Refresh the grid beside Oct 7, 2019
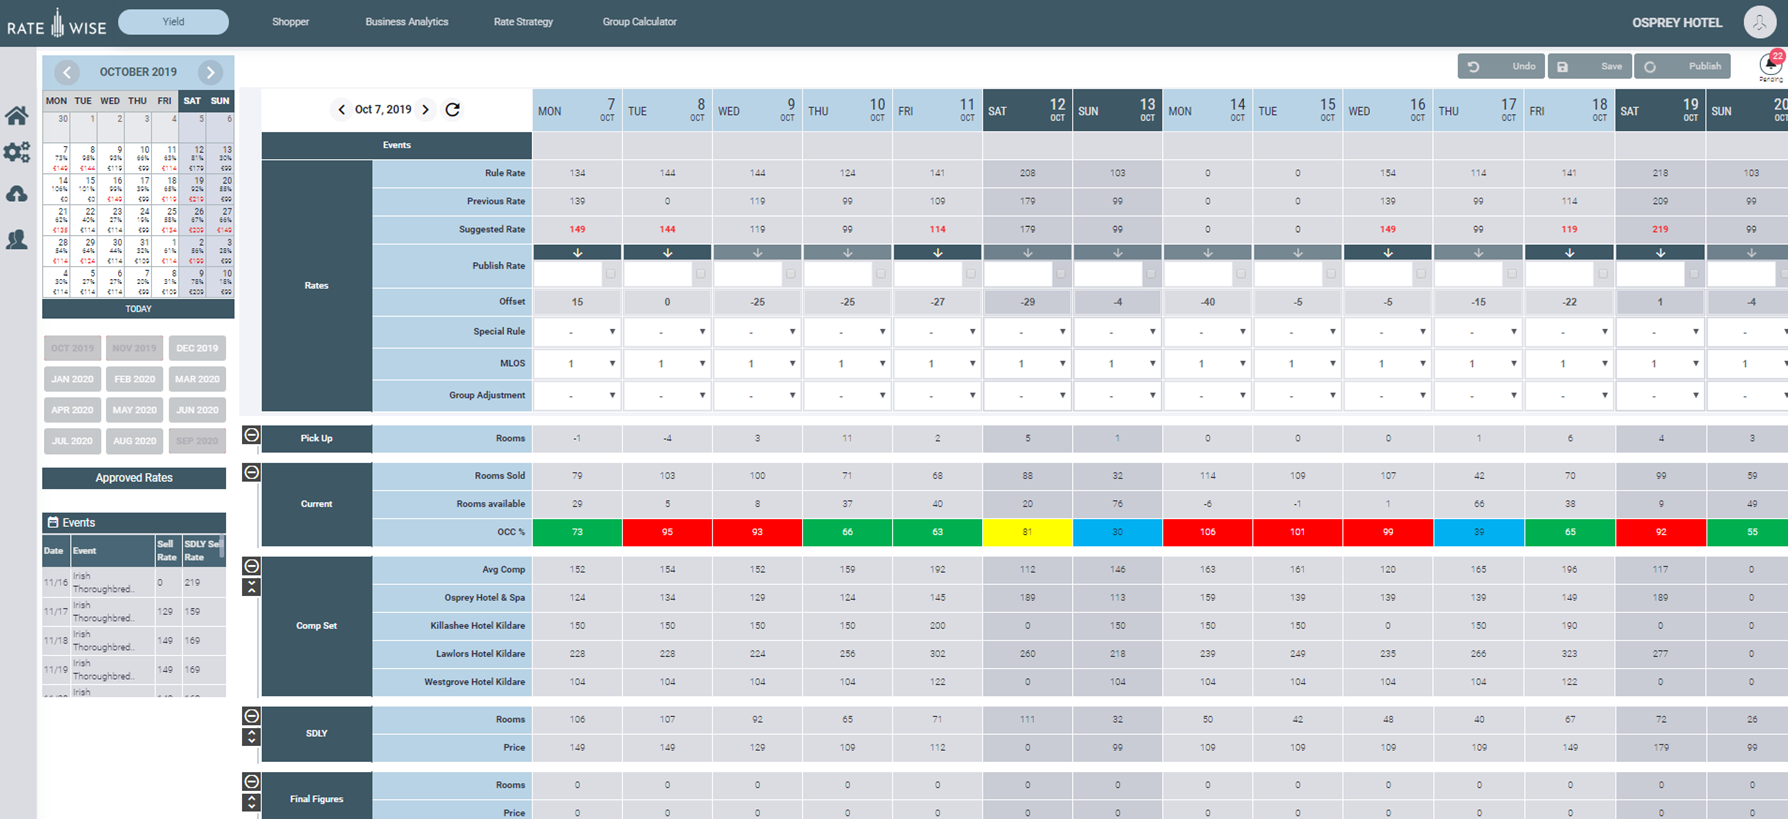The image size is (1788, 819). (453, 110)
